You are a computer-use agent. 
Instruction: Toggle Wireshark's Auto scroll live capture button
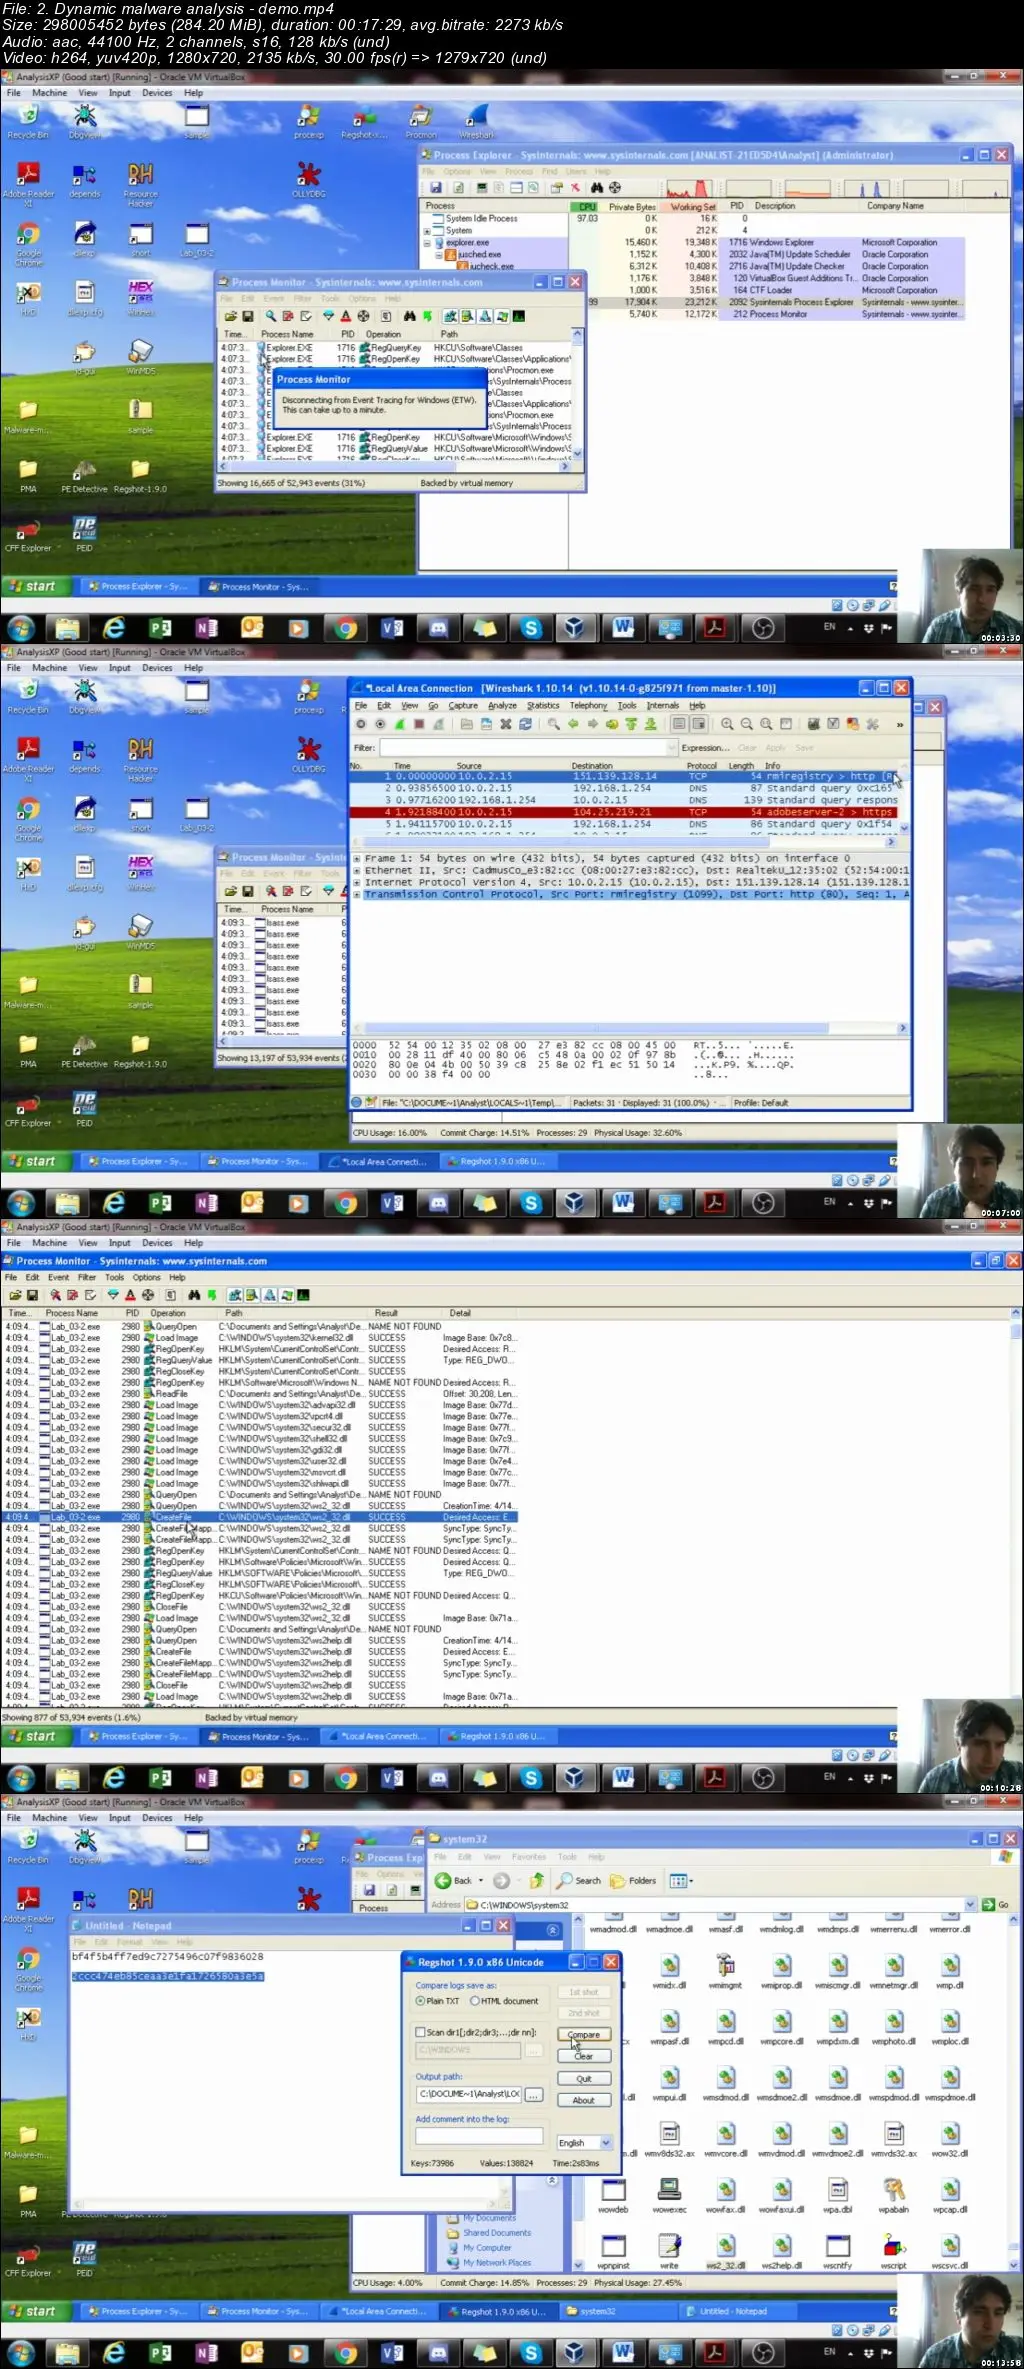tap(699, 724)
